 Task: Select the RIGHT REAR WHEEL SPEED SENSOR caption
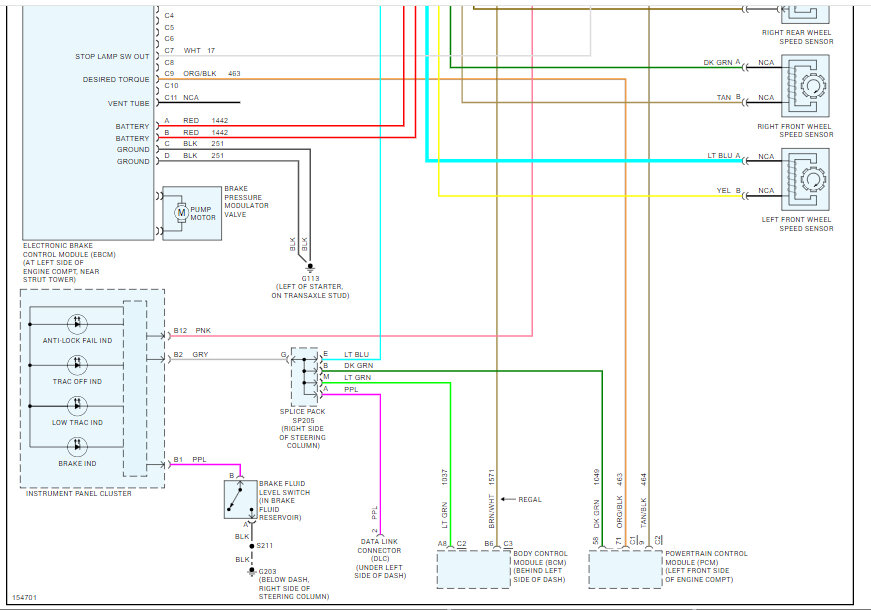(x=797, y=37)
